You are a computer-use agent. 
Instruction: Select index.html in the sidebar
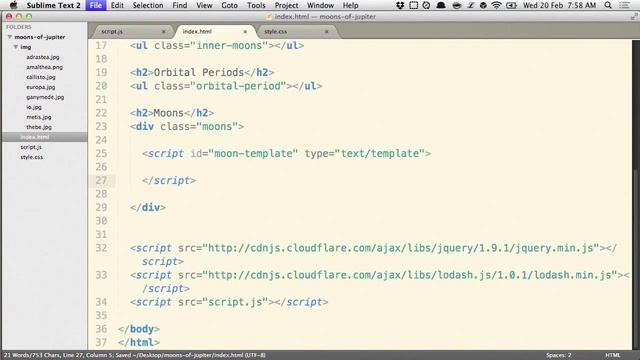(35, 137)
